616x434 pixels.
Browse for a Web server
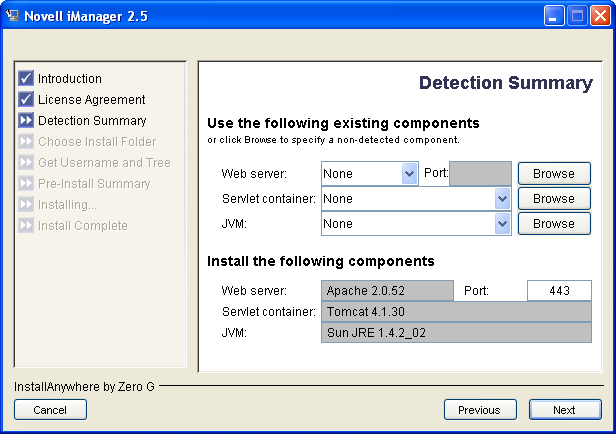554,173
